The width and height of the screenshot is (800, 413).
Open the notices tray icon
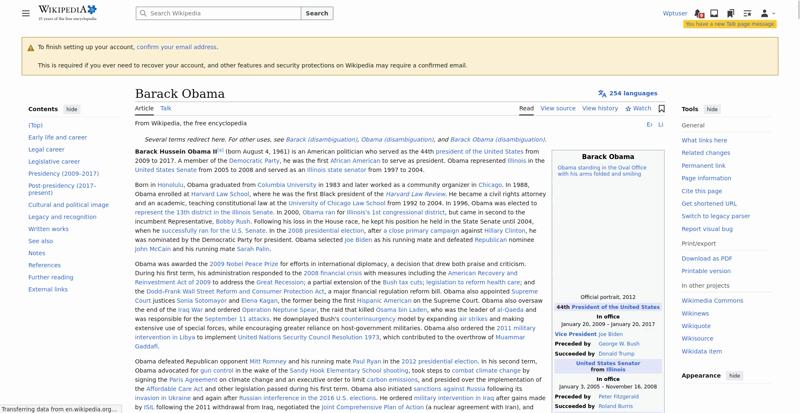tap(714, 13)
